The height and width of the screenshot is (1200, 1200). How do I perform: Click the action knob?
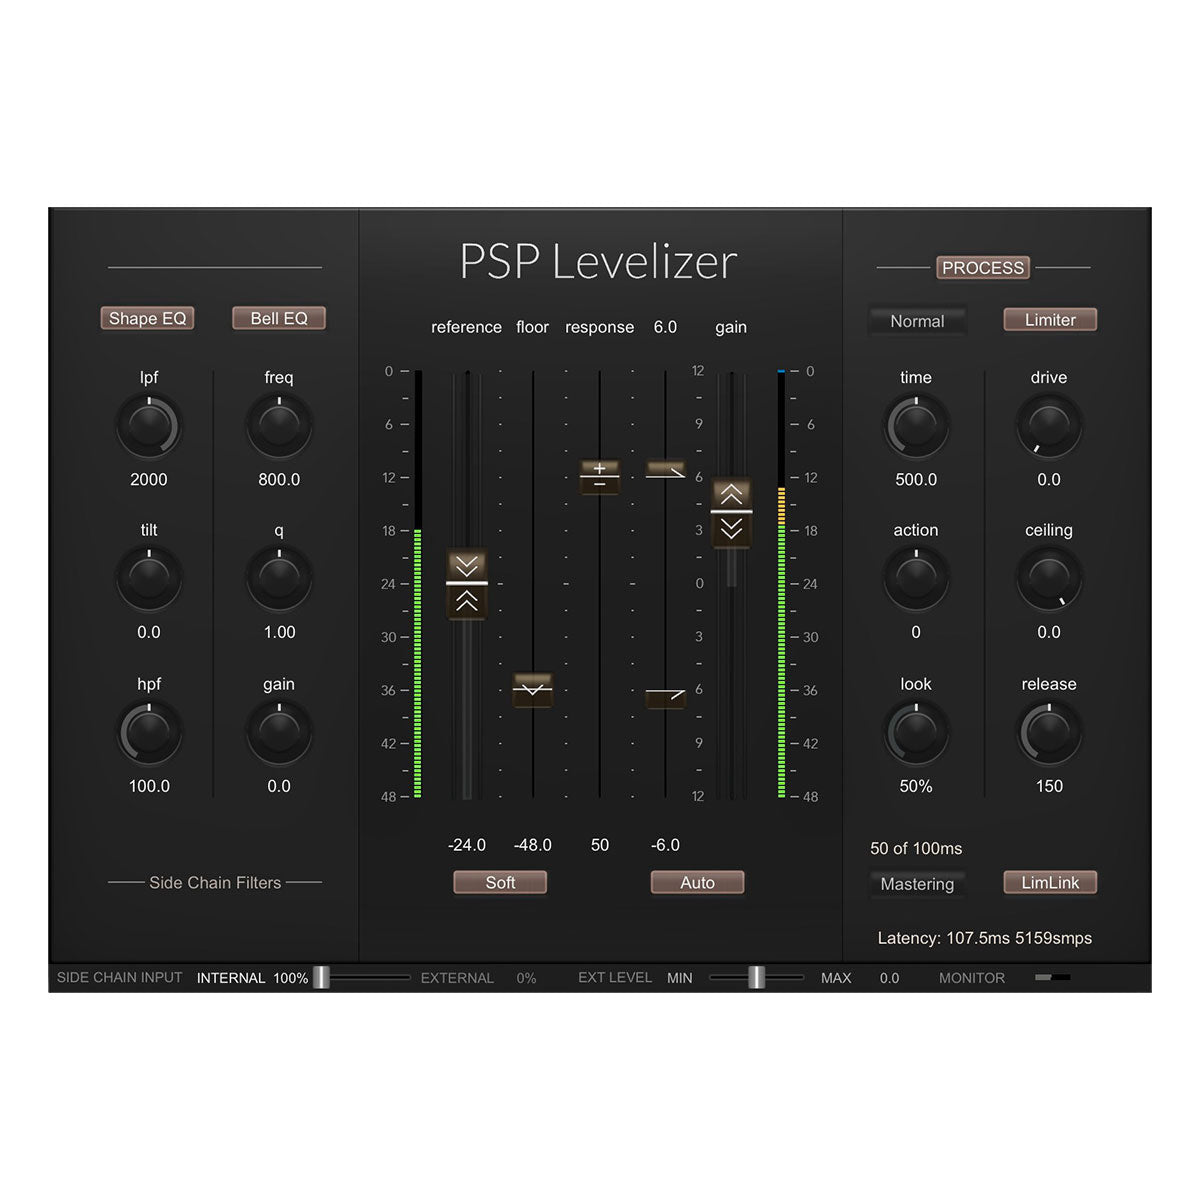(916, 578)
